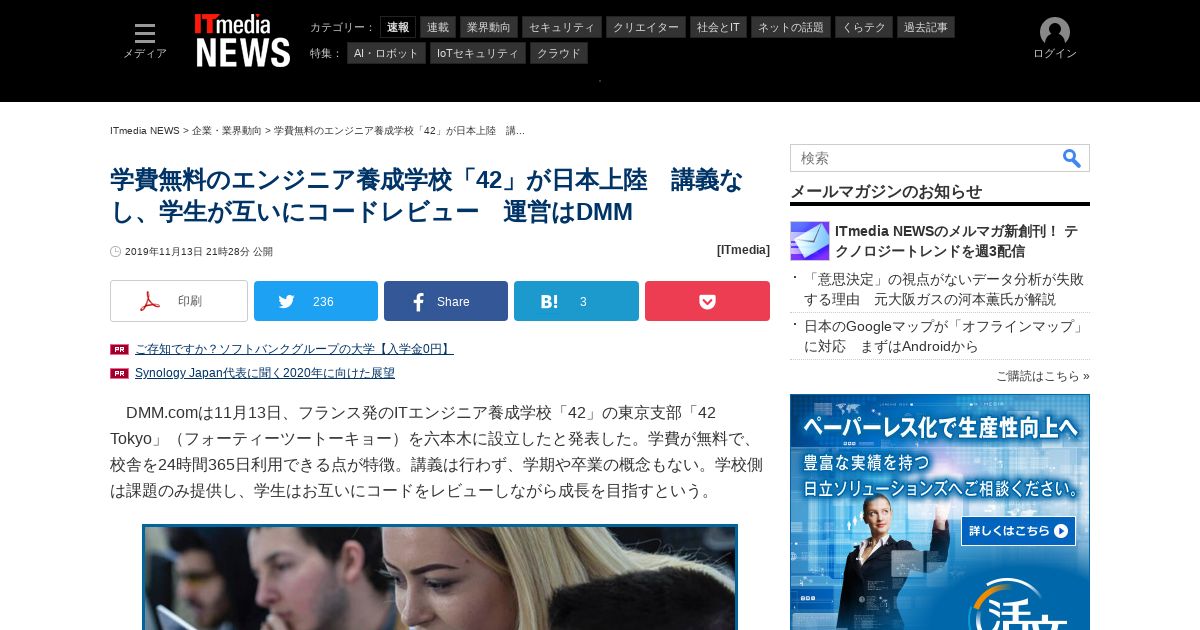Open the ログイン user avatar
This screenshot has height=630, width=1200.
[1054, 39]
